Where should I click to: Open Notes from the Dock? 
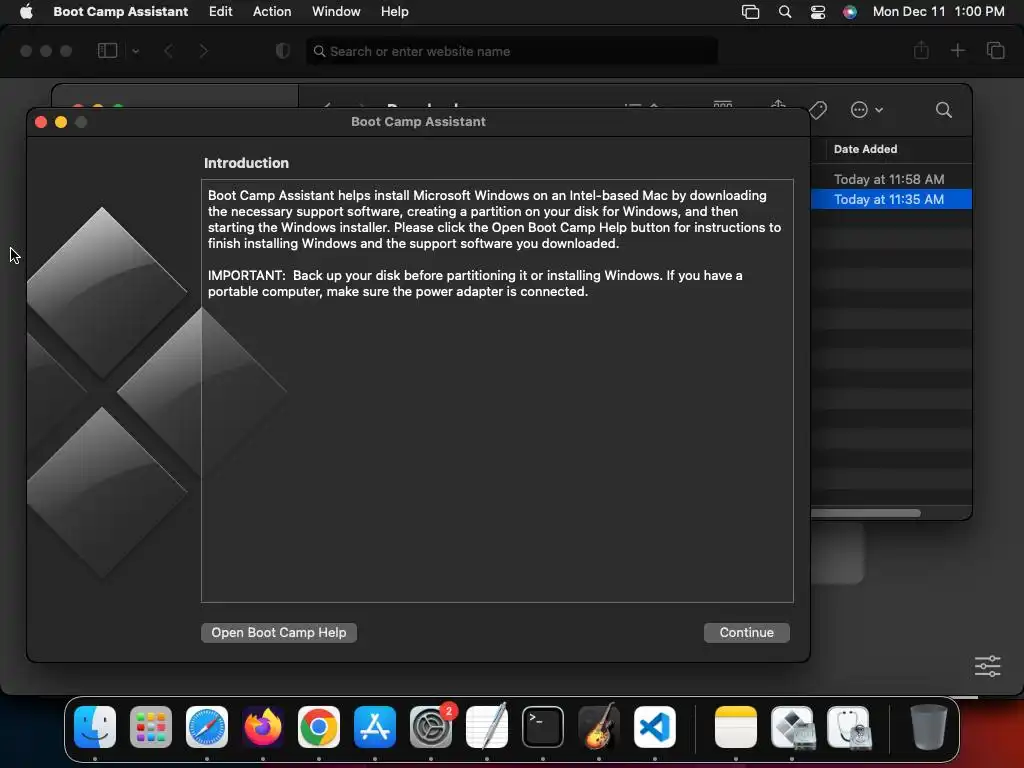736,727
